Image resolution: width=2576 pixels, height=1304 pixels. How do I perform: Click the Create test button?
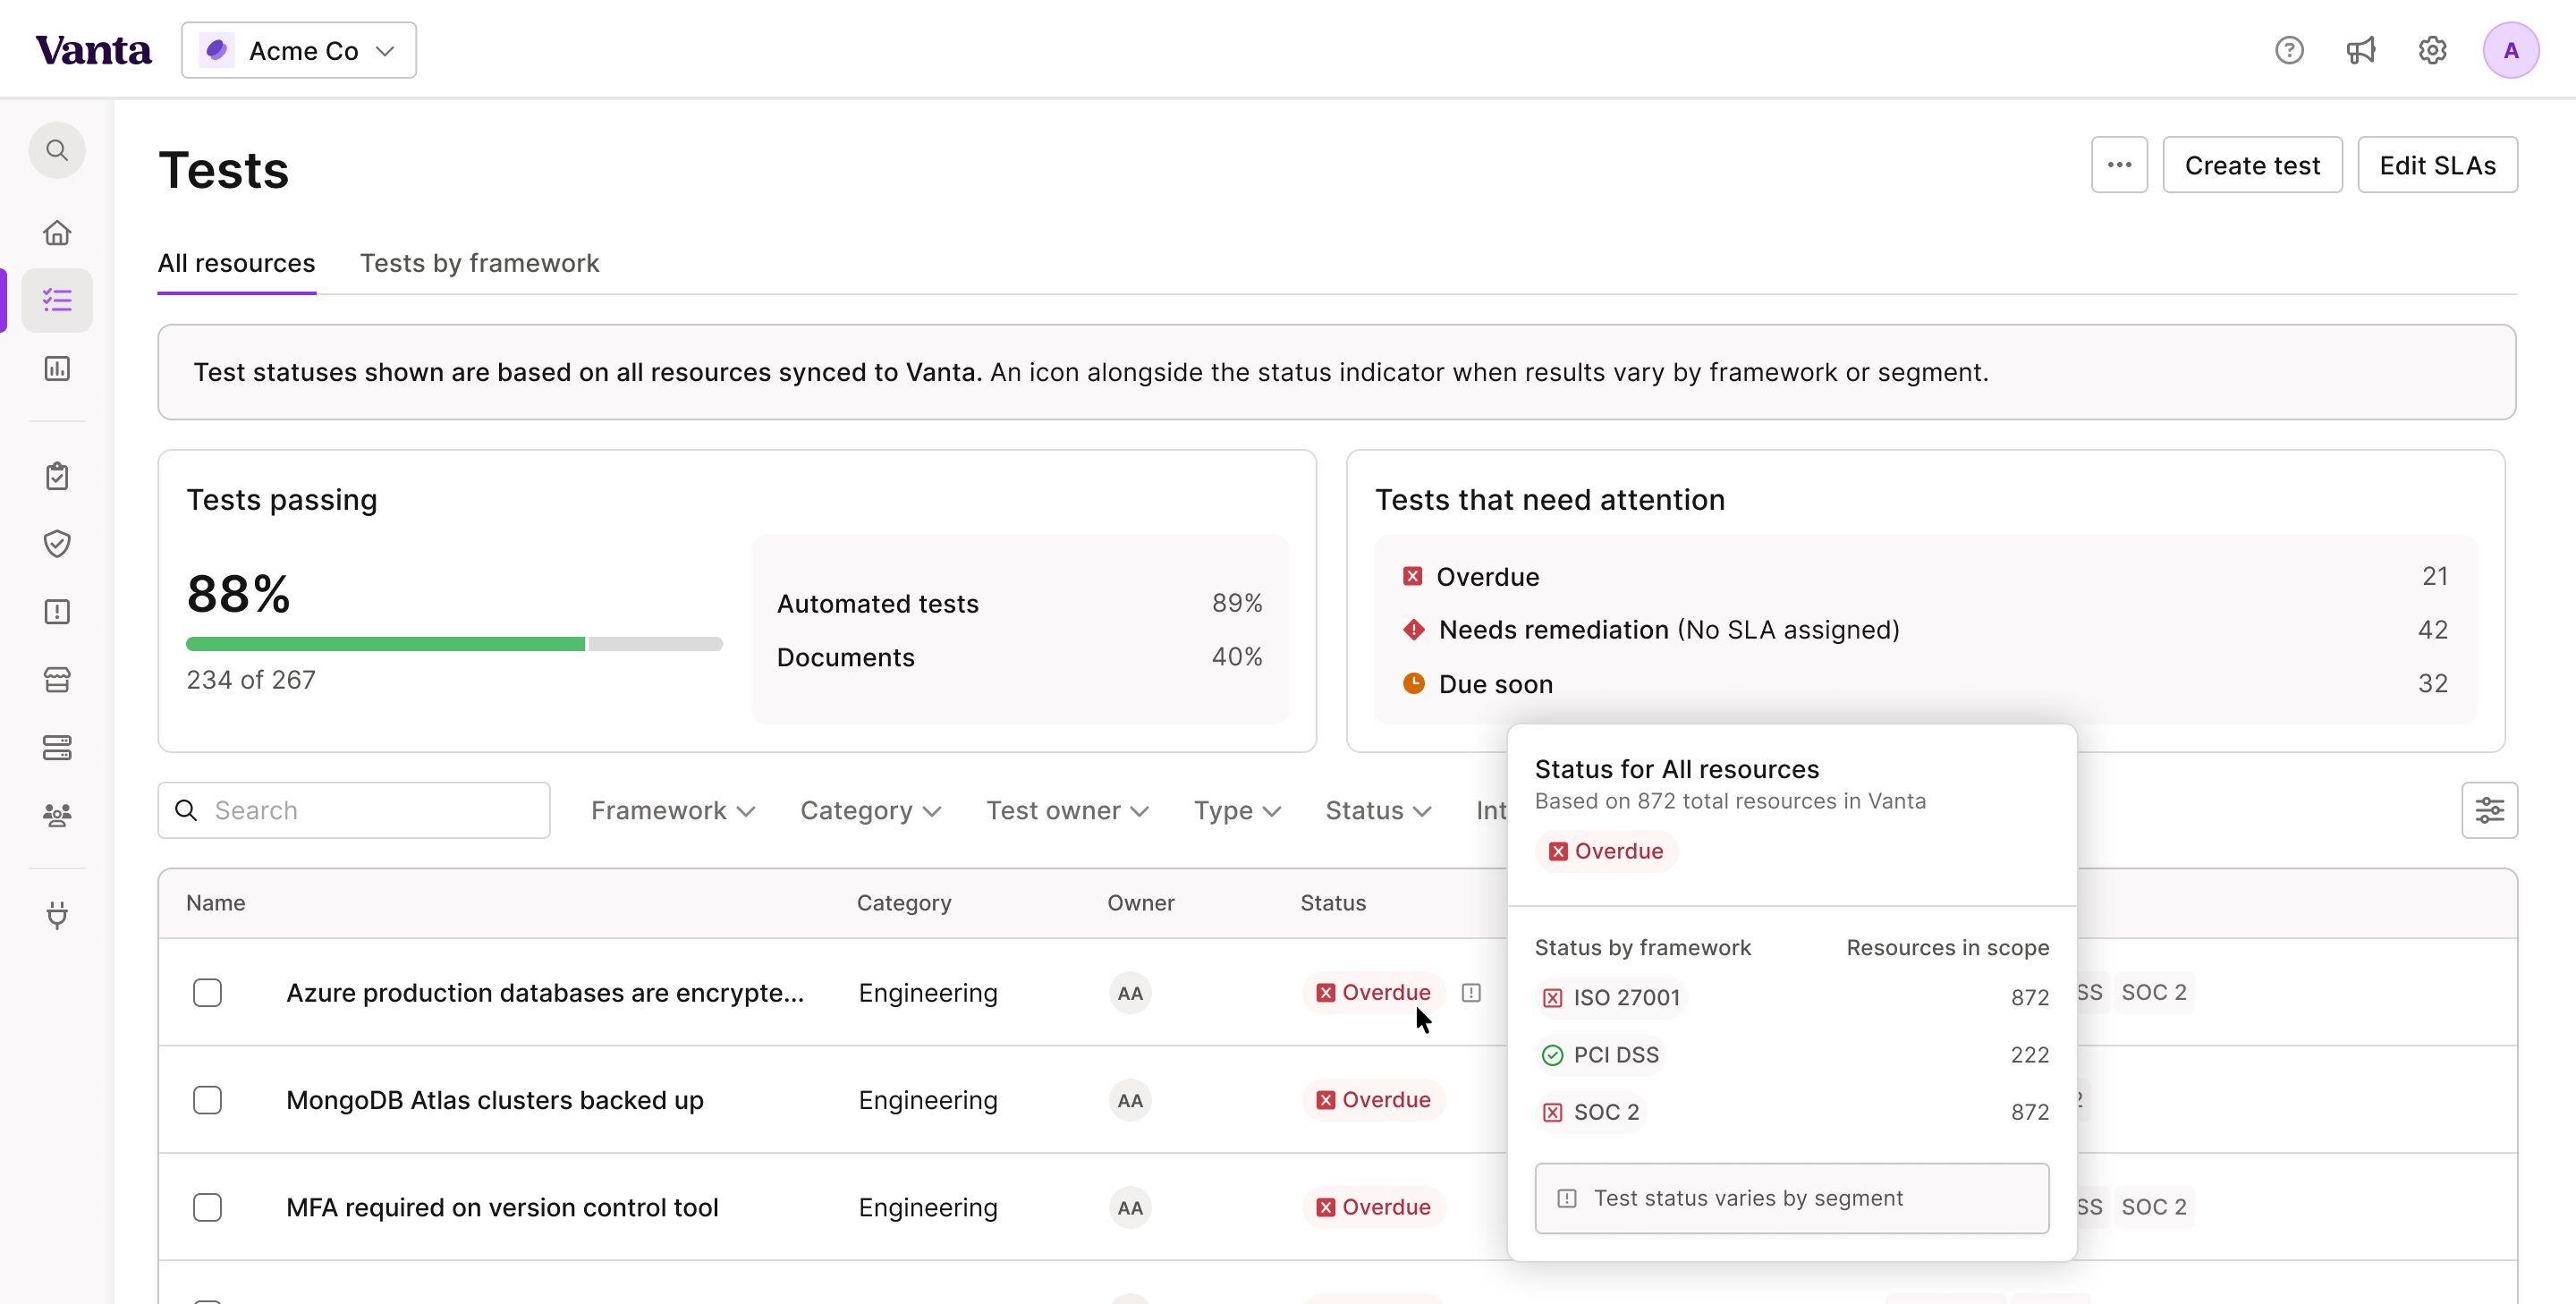click(2251, 165)
